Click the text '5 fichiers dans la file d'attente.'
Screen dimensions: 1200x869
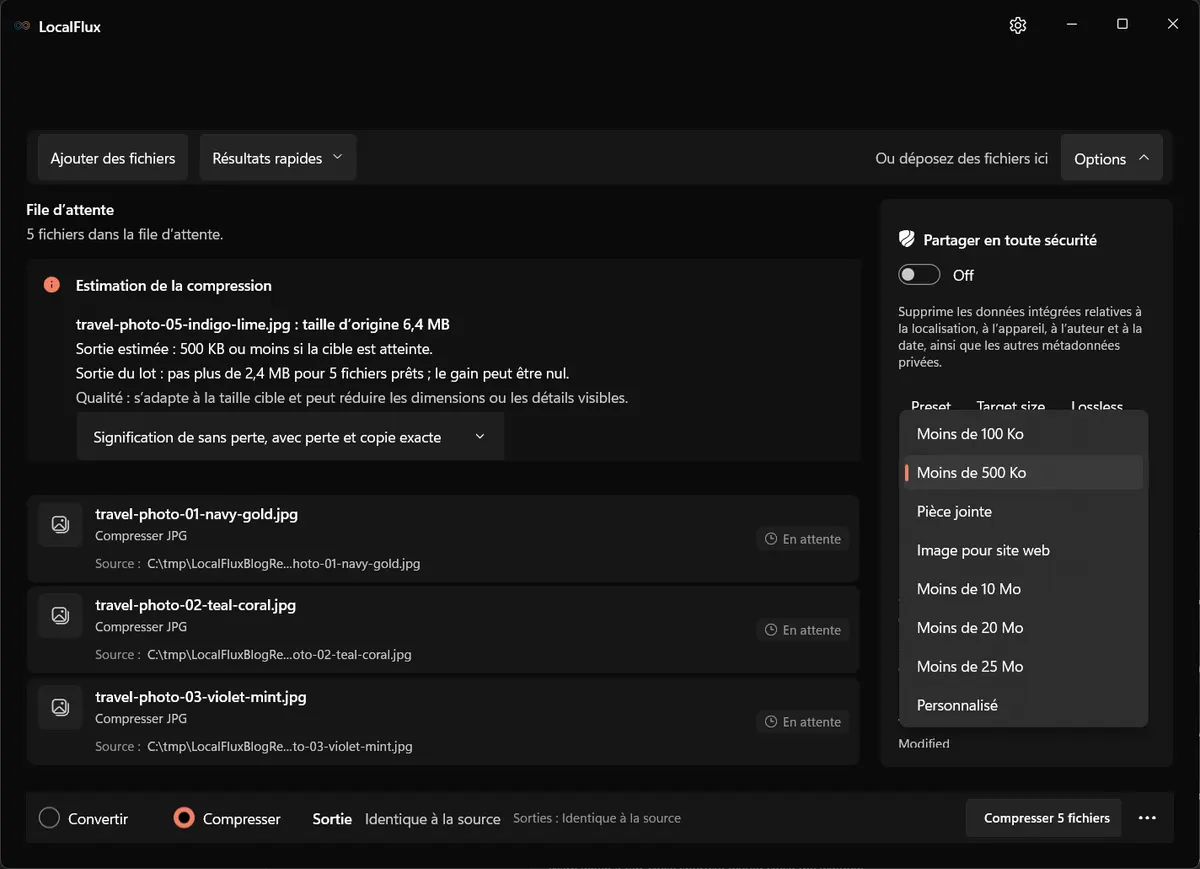(124, 235)
